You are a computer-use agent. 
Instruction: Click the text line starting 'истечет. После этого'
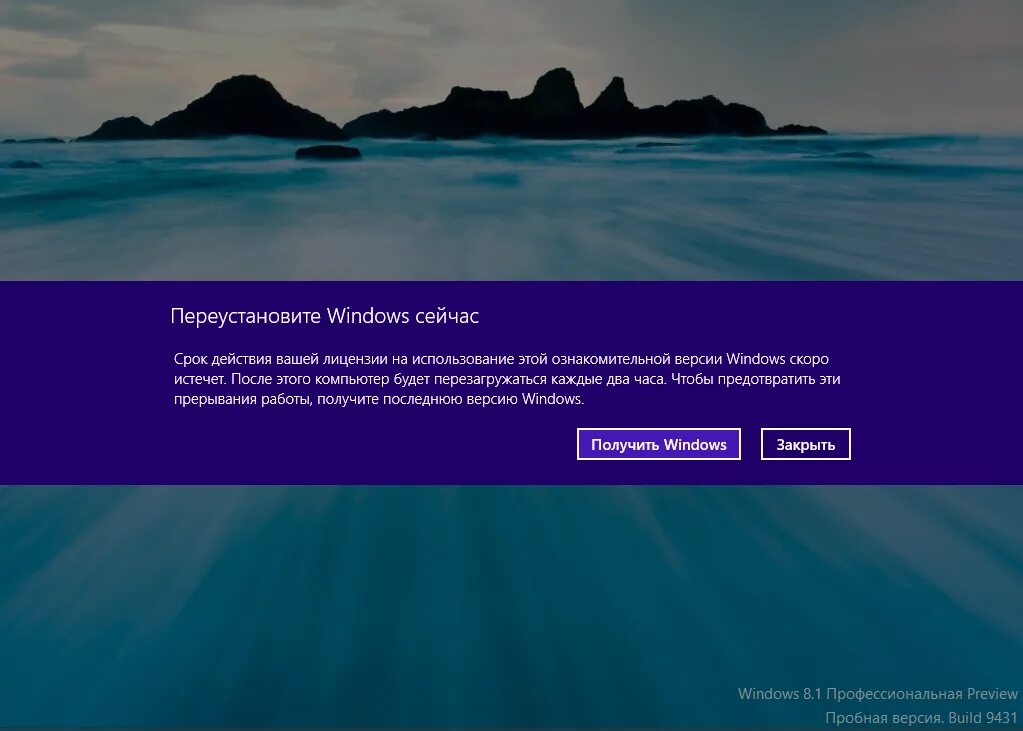click(x=507, y=379)
